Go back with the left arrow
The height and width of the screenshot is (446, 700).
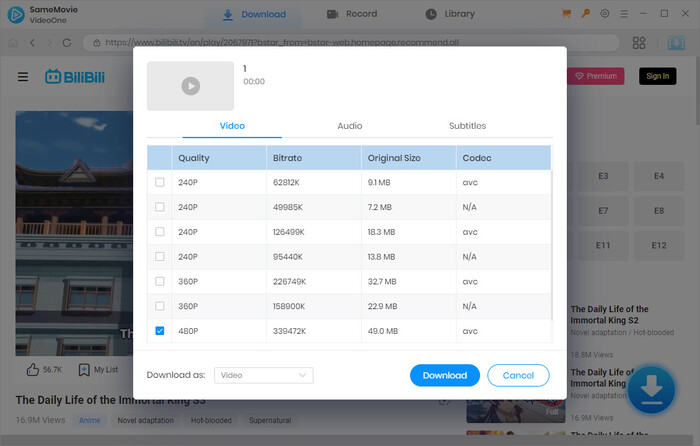pyautogui.click(x=33, y=42)
